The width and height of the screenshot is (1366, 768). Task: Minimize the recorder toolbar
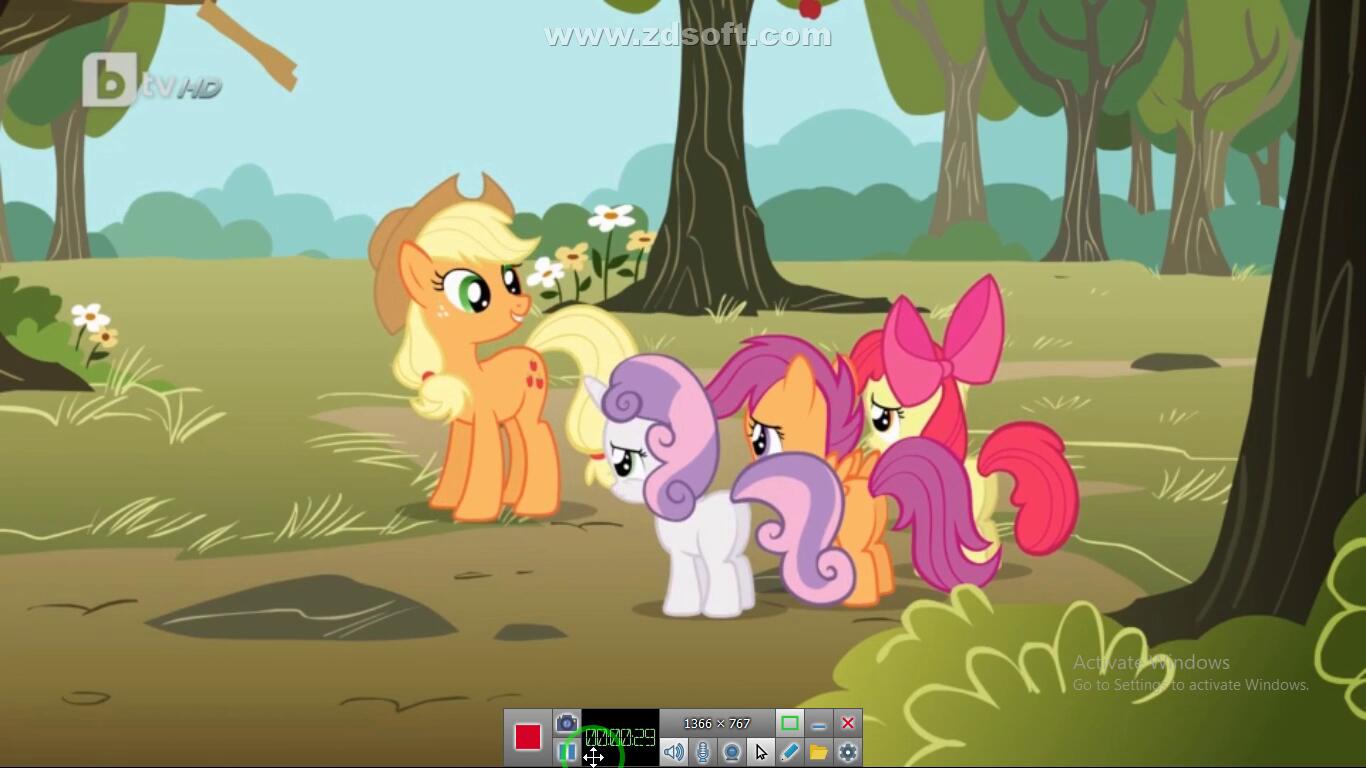pos(819,723)
